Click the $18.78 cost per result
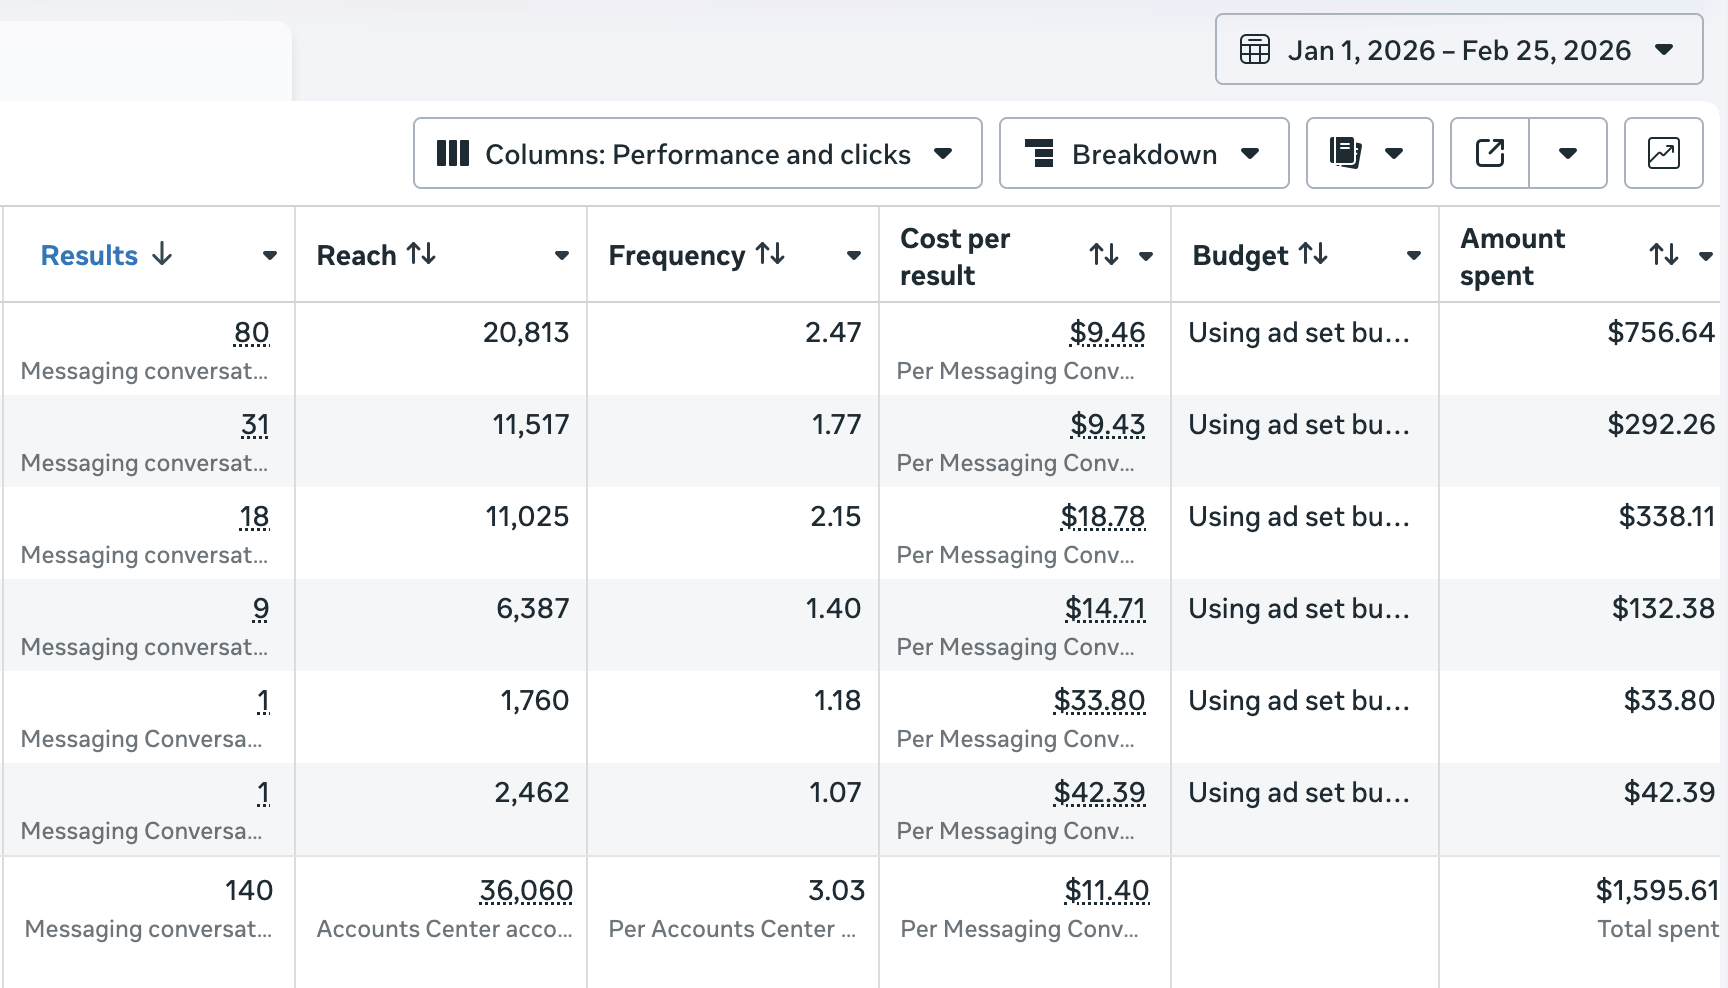Screen dimensions: 1728x988 (x=1102, y=516)
